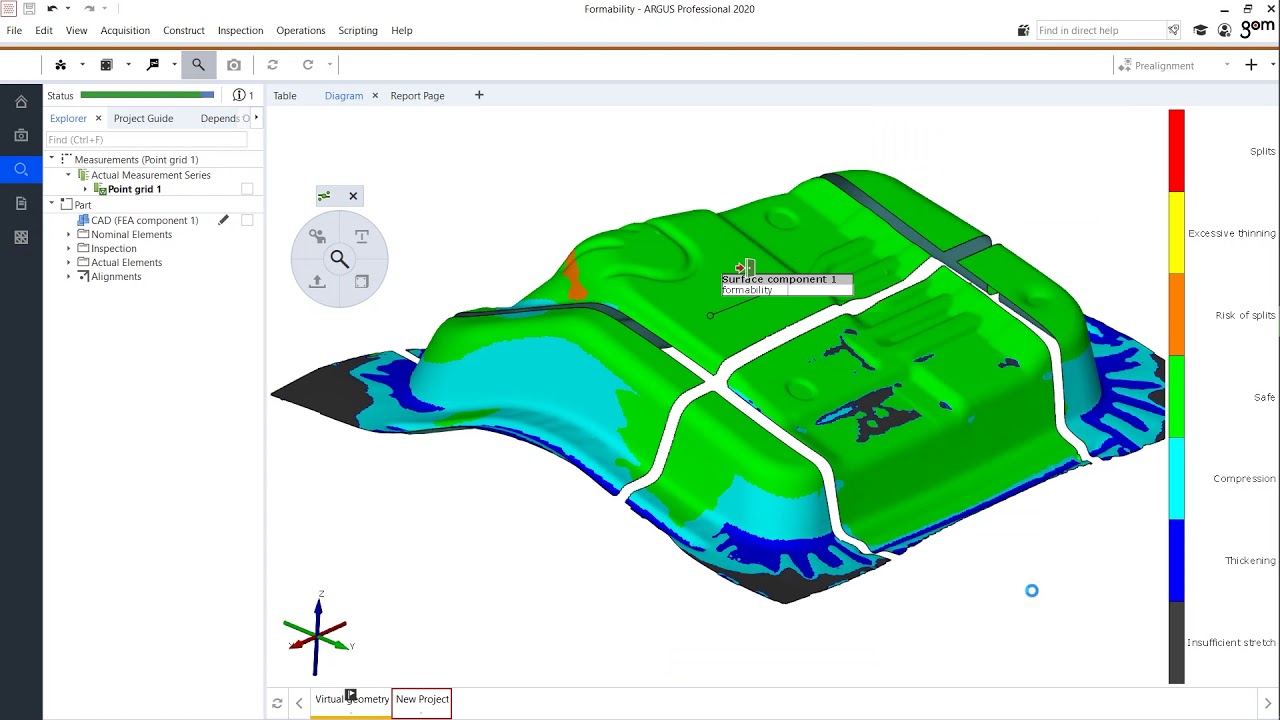This screenshot has height=720, width=1280.
Task: Click the Status progress bar
Action: click(147, 96)
